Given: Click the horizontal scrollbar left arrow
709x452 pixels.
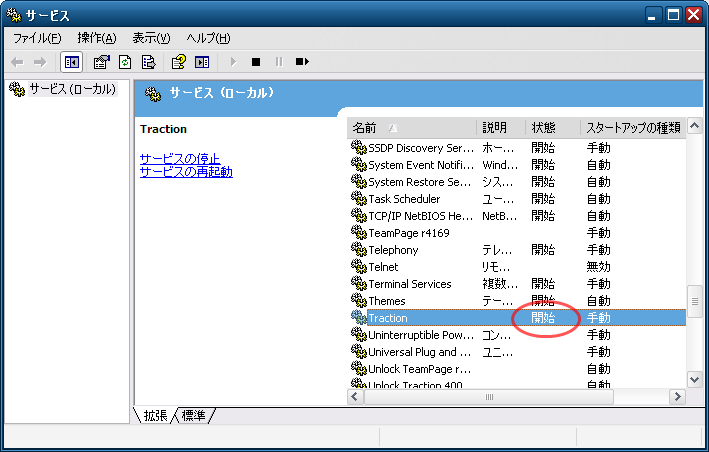Looking at the screenshot, I should coord(355,397).
